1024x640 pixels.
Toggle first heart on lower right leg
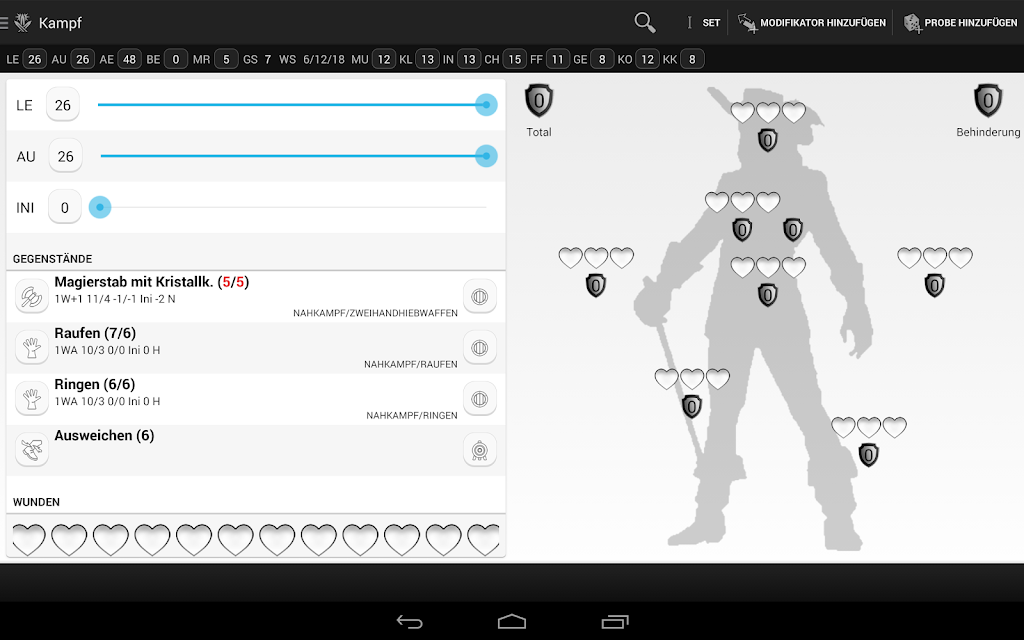click(x=843, y=427)
